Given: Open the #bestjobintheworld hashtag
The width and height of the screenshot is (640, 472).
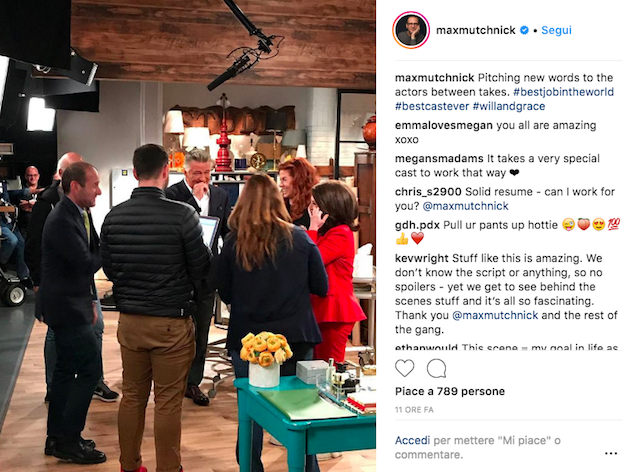Looking at the screenshot, I should pos(563,92).
